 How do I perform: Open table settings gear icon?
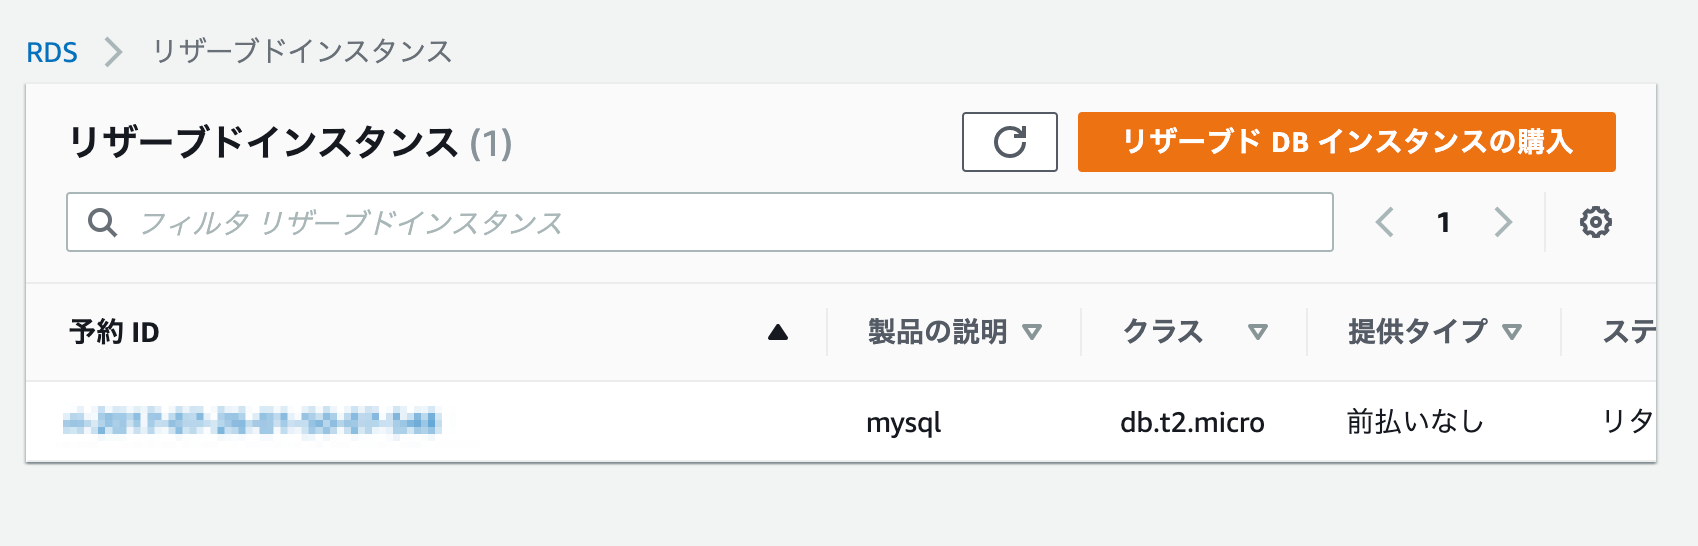(x=1595, y=222)
